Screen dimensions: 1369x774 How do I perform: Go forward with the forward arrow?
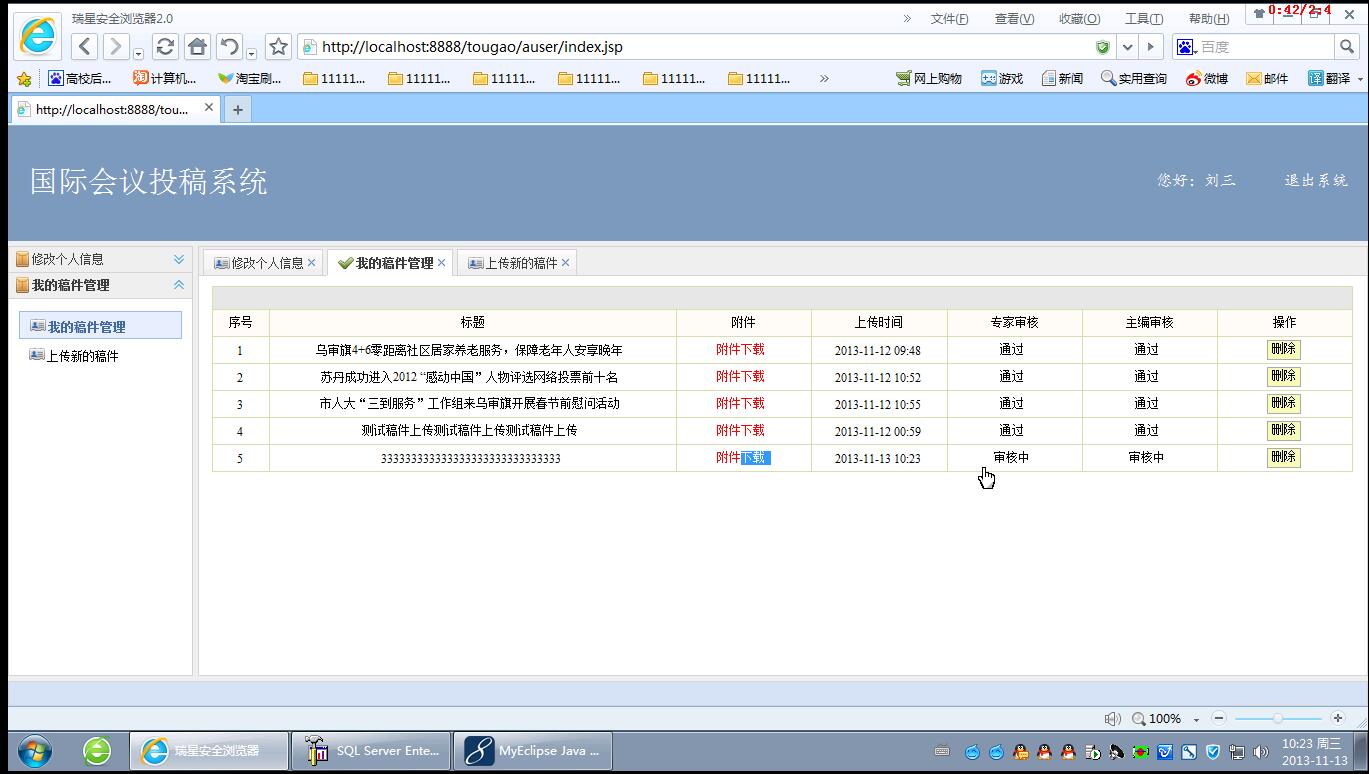point(116,46)
